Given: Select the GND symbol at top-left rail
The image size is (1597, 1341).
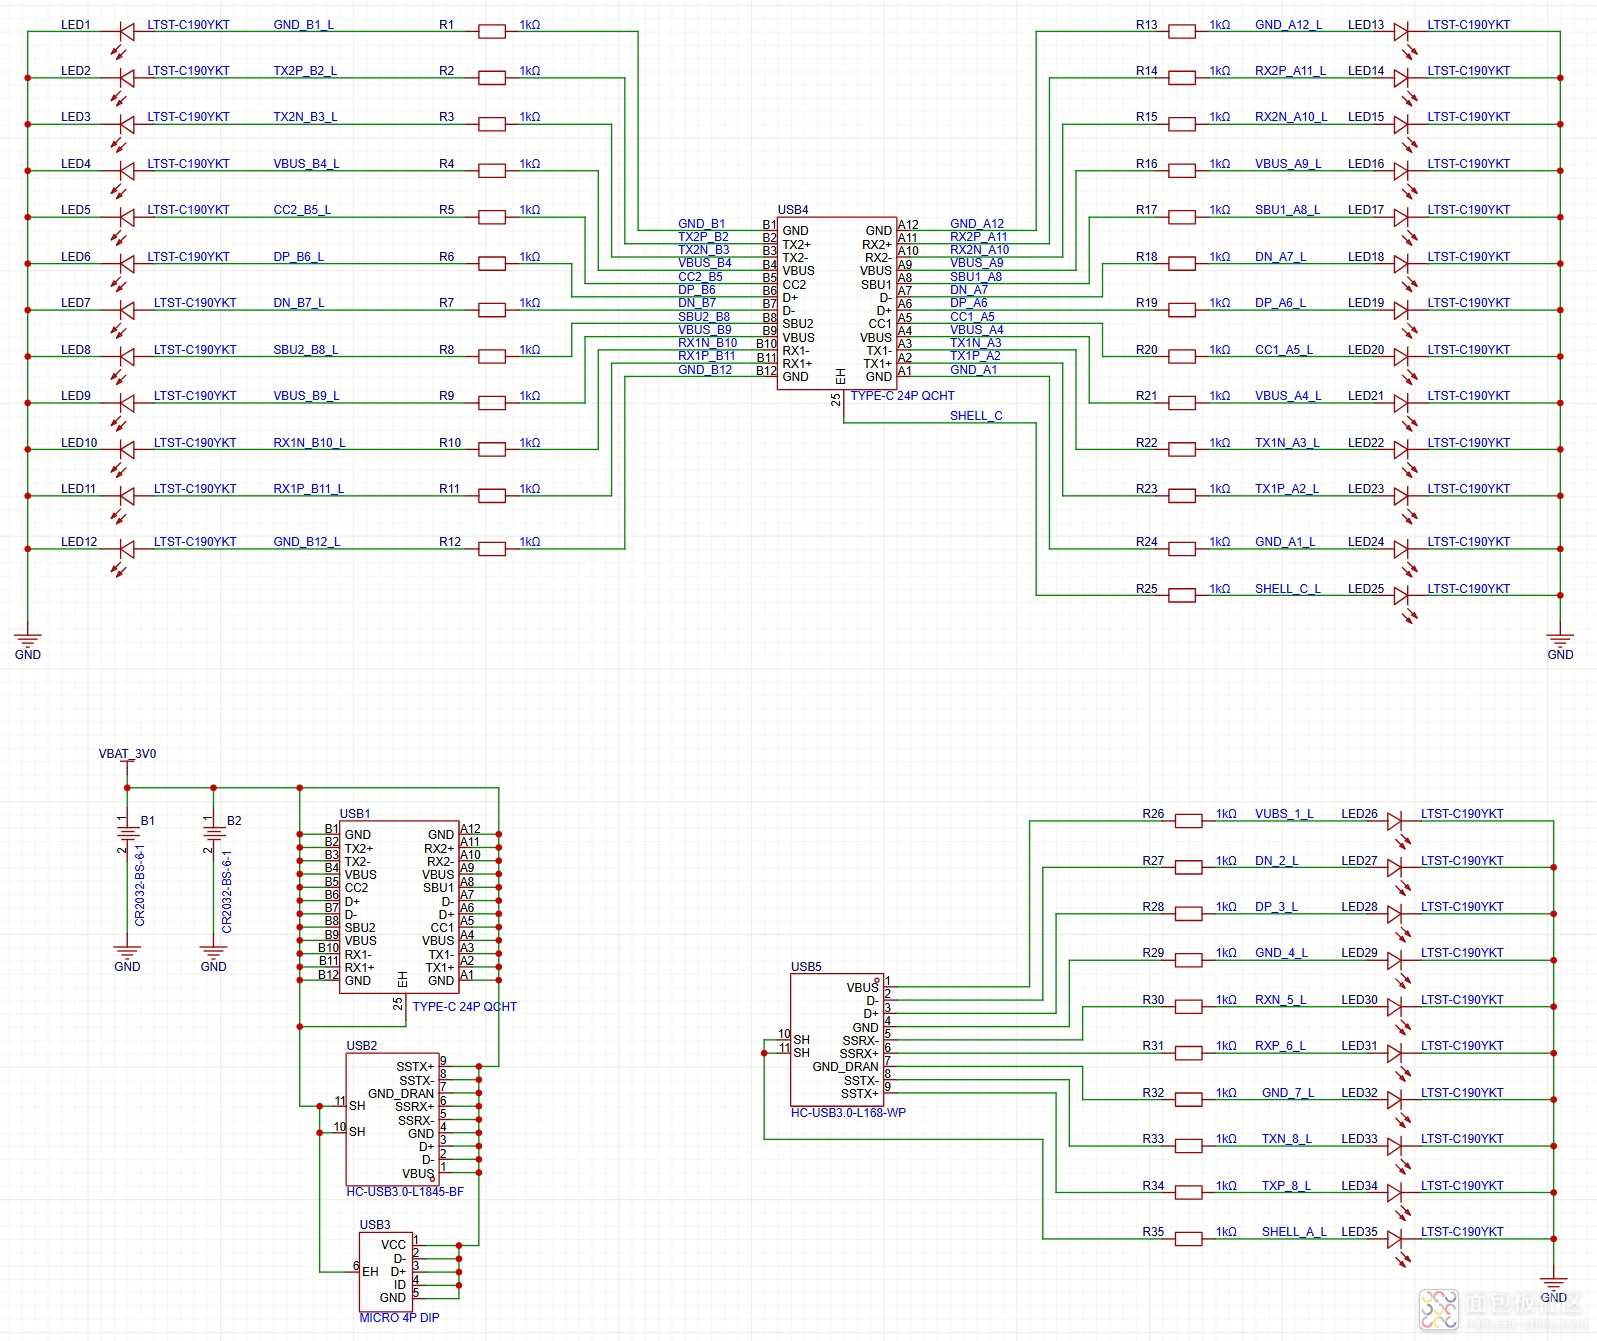Looking at the screenshot, I should click(x=27, y=642).
